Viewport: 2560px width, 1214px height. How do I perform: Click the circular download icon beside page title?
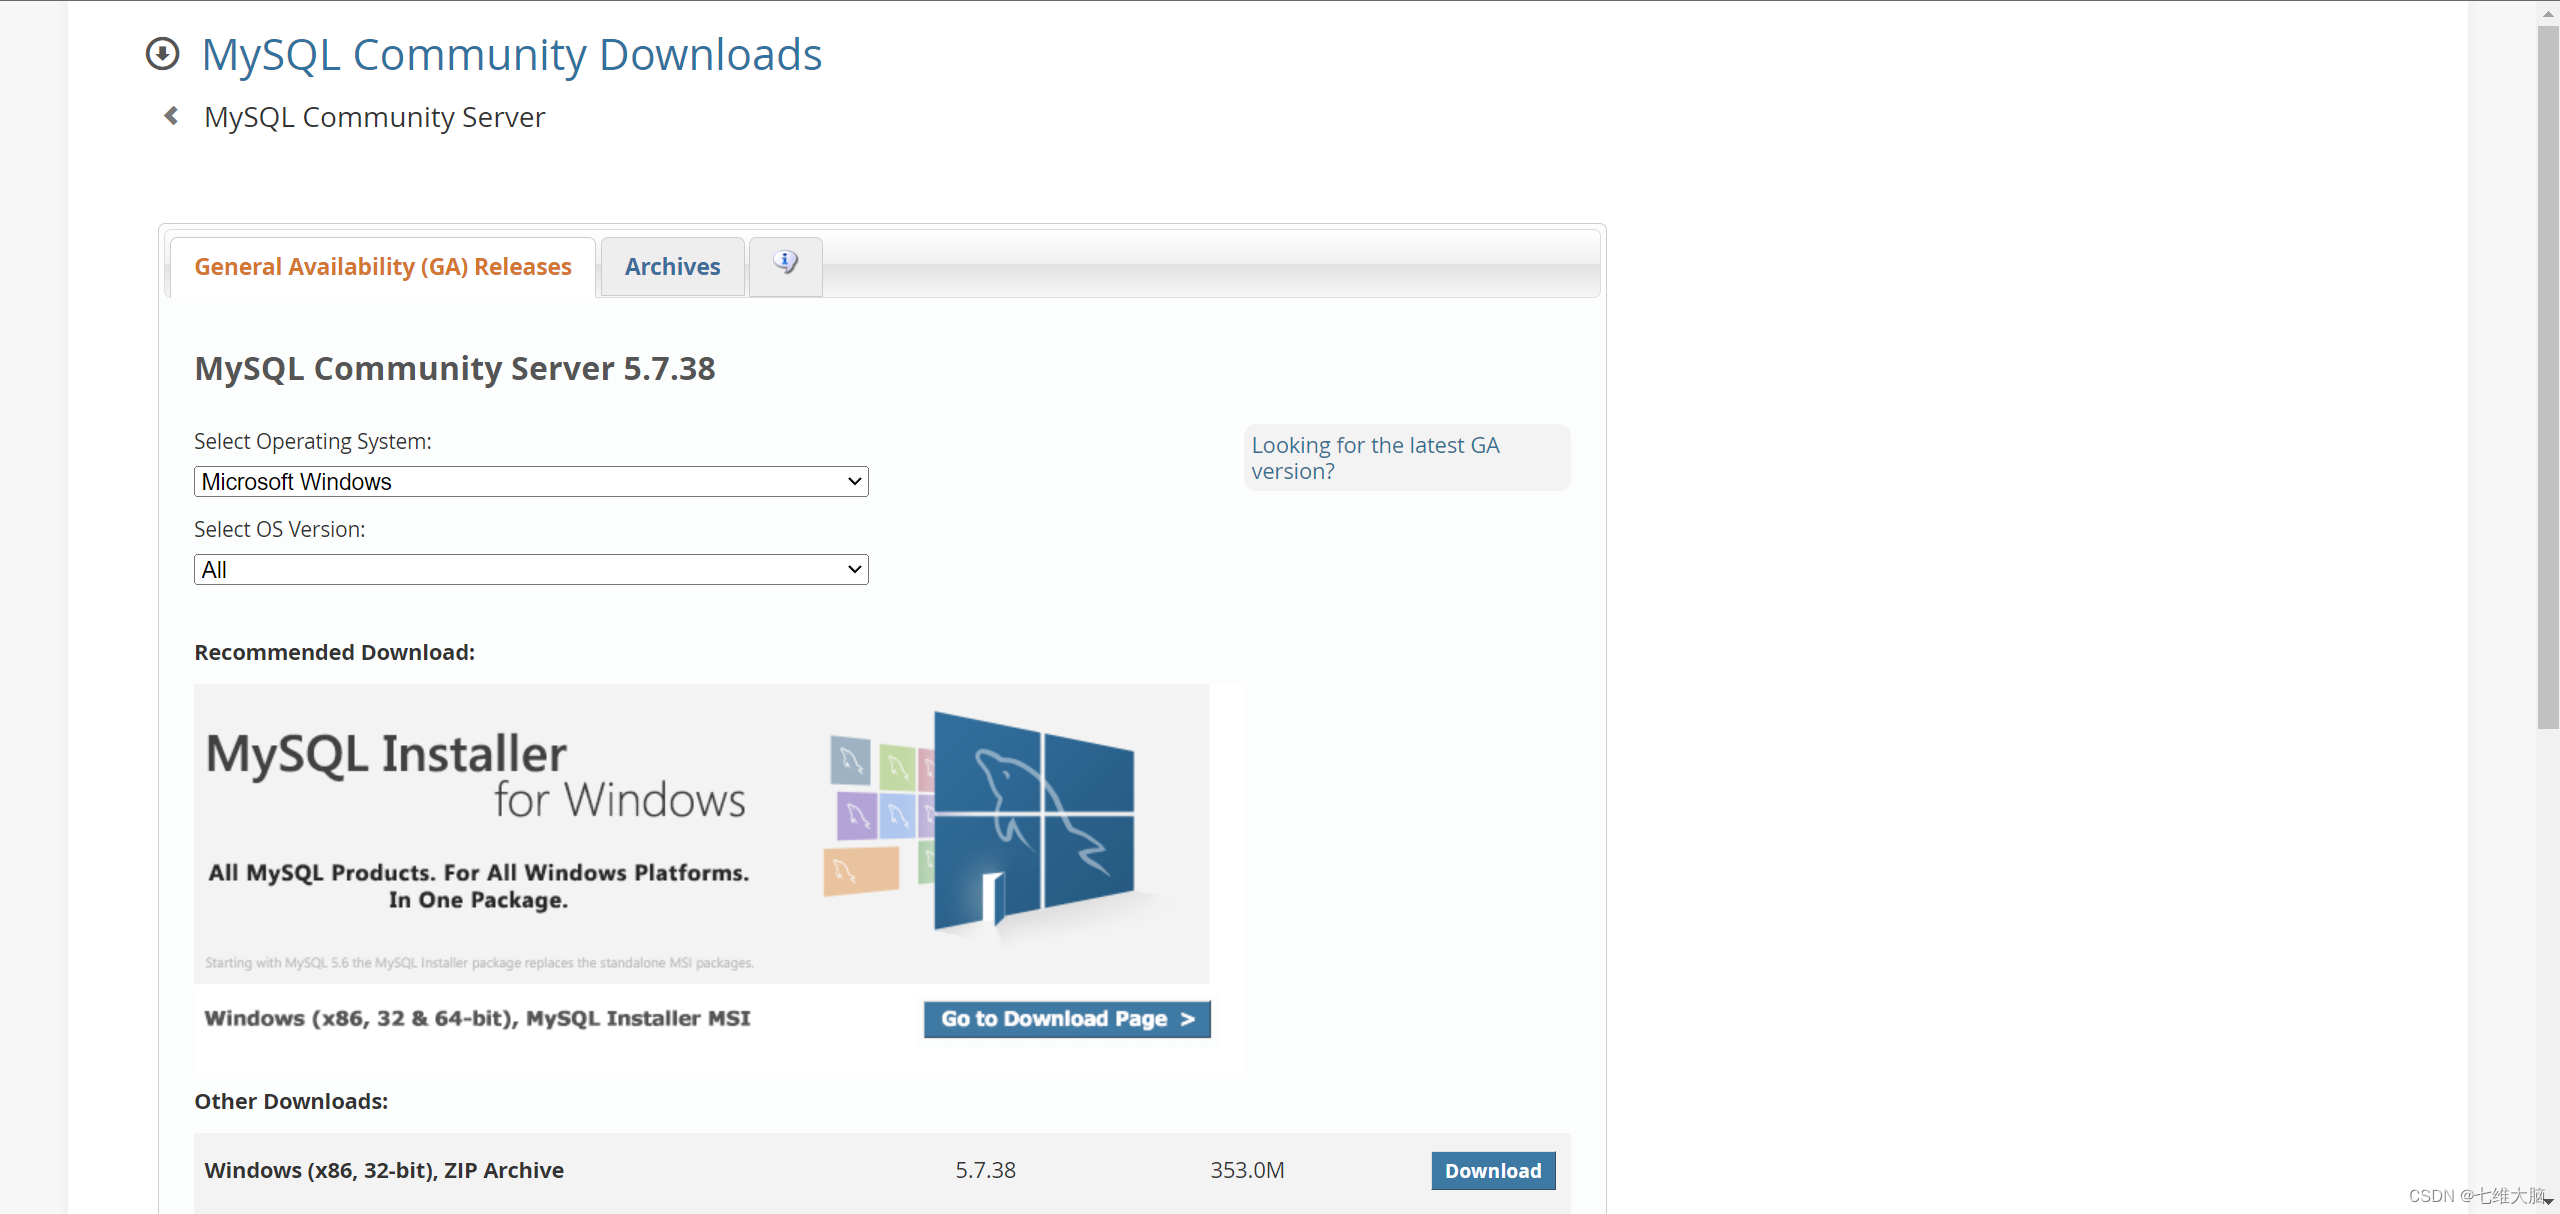pyautogui.click(x=162, y=54)
